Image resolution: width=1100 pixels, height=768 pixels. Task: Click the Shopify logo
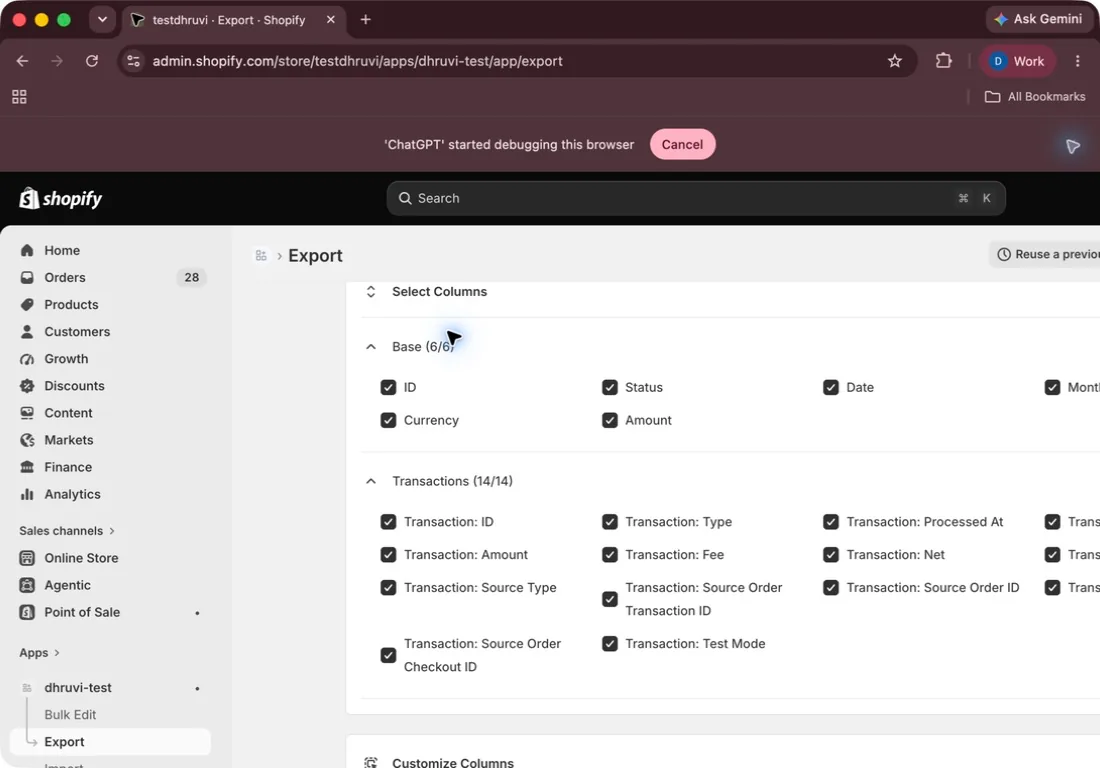60,198
